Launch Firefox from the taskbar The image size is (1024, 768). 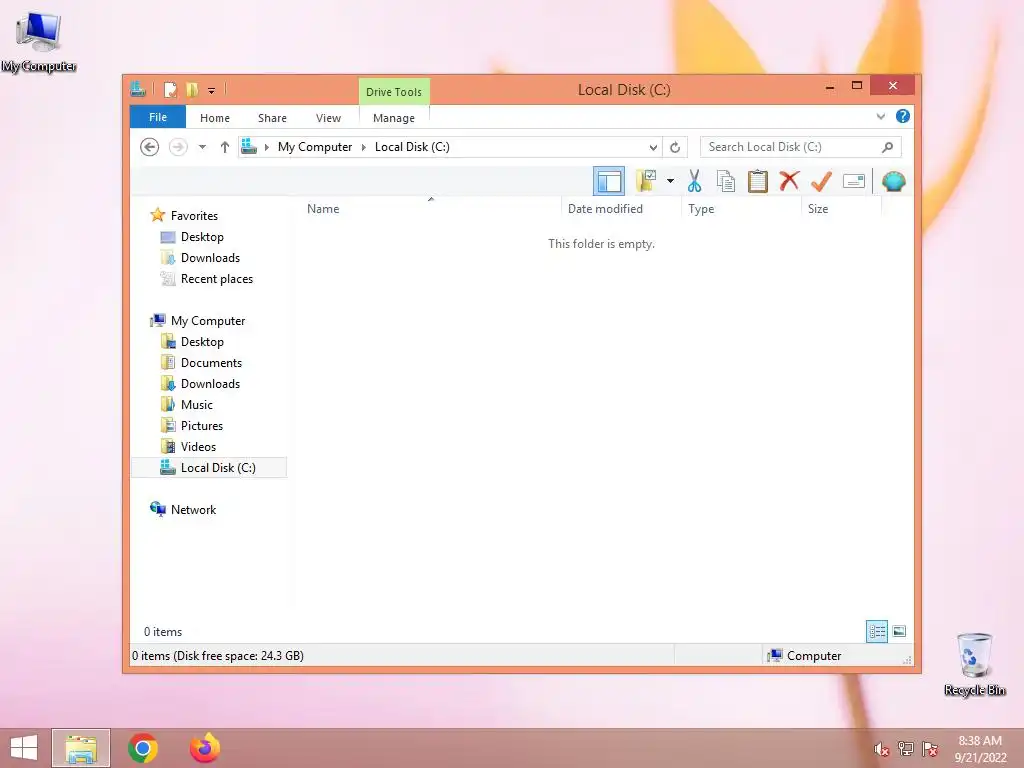(x=205, y=748)
